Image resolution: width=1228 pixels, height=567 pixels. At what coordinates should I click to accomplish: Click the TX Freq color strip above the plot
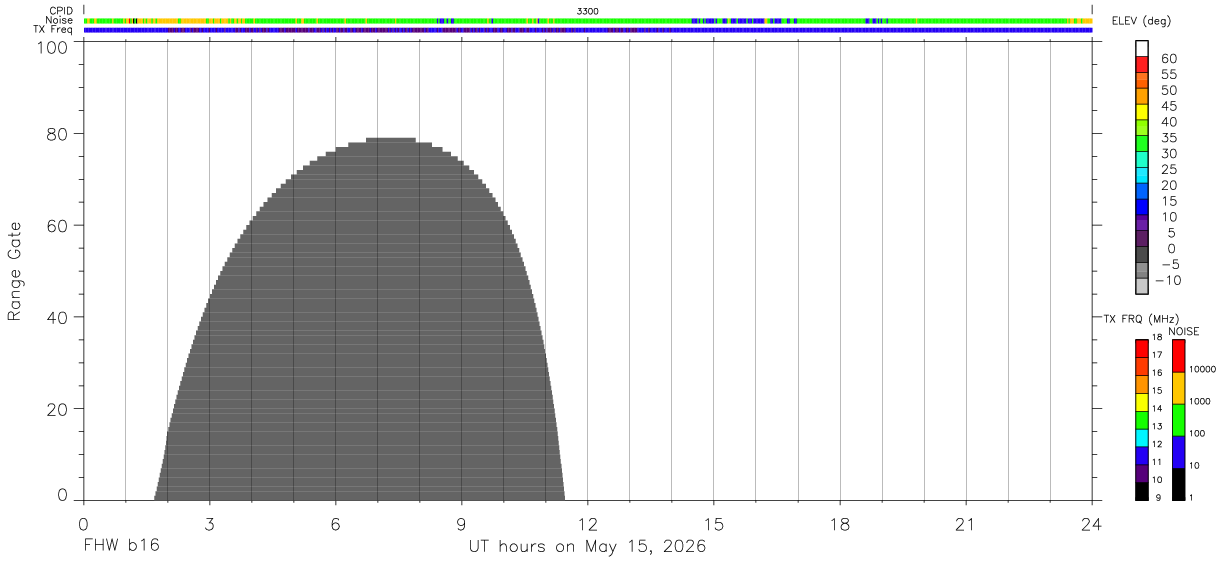tap(588, 30)
